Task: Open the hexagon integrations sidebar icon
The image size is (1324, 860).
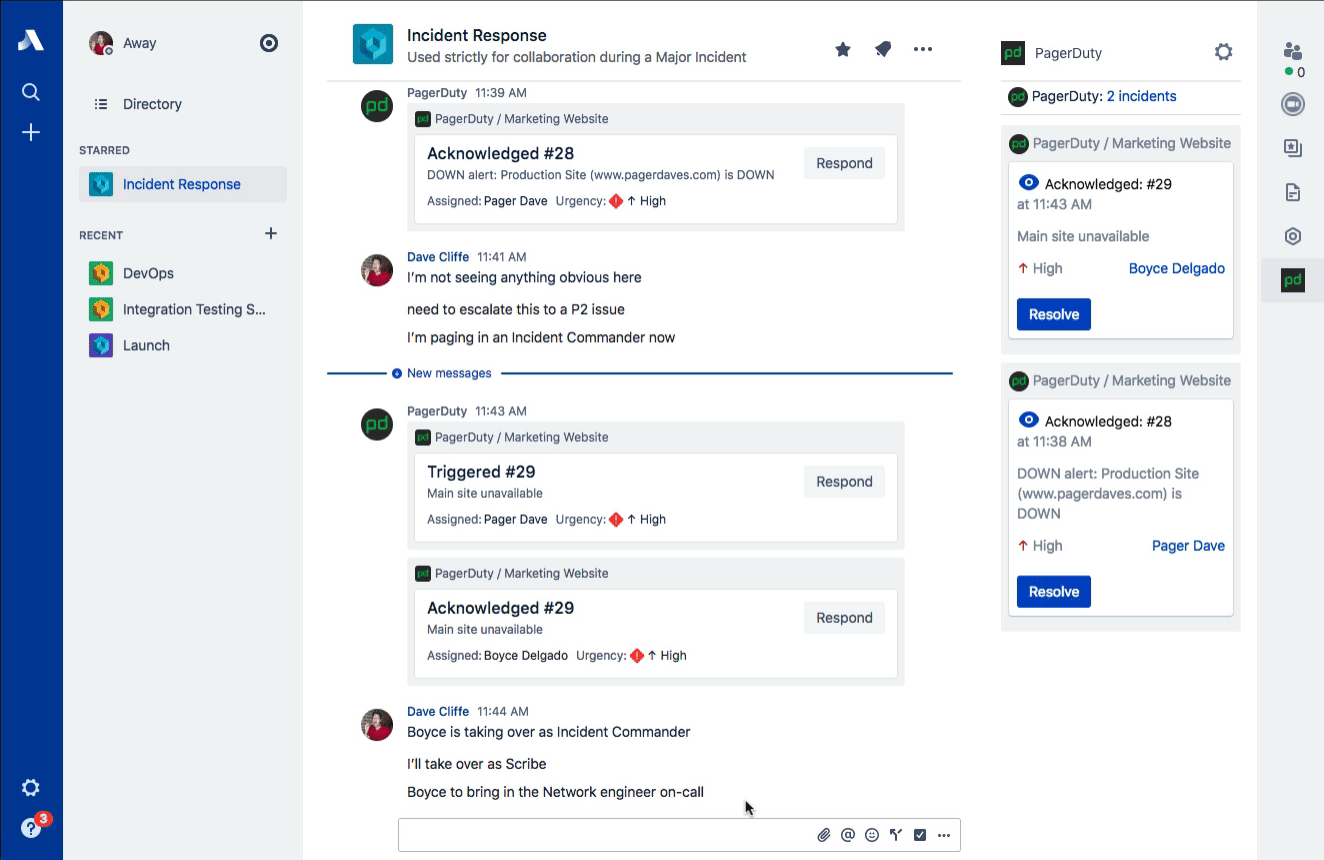Action: point(1293,236)
